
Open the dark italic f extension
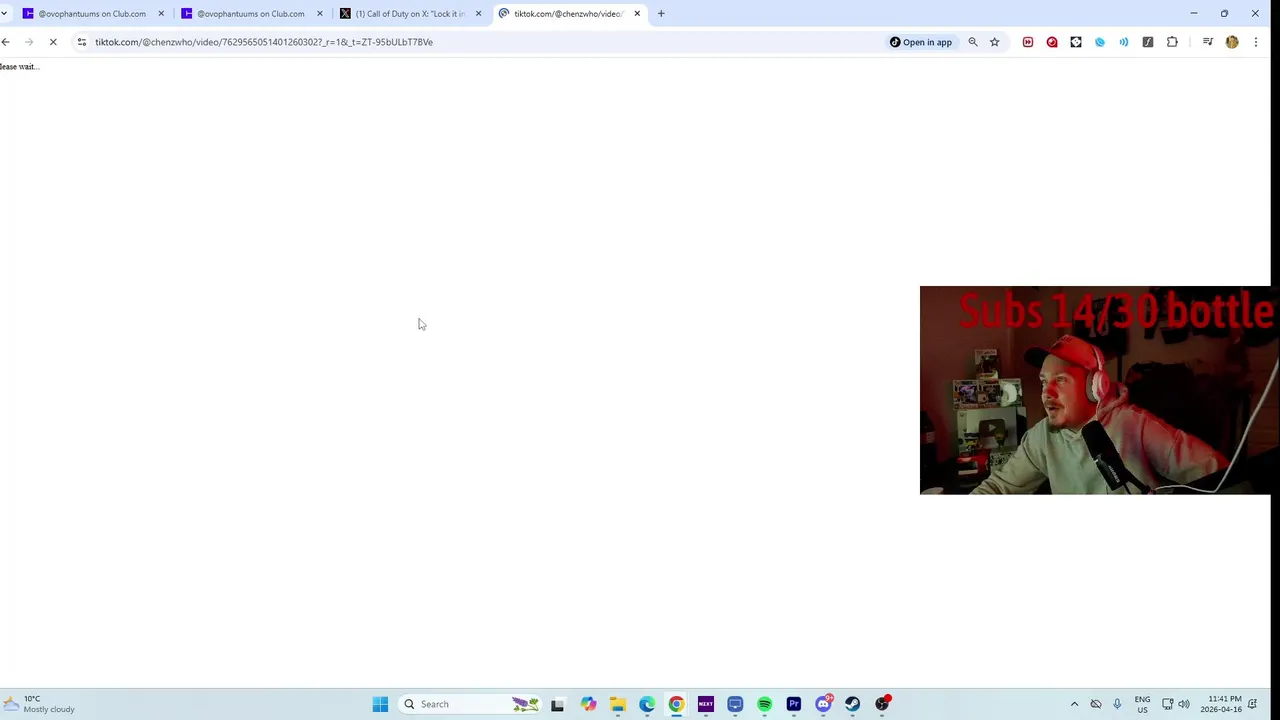coord(1148,42)
